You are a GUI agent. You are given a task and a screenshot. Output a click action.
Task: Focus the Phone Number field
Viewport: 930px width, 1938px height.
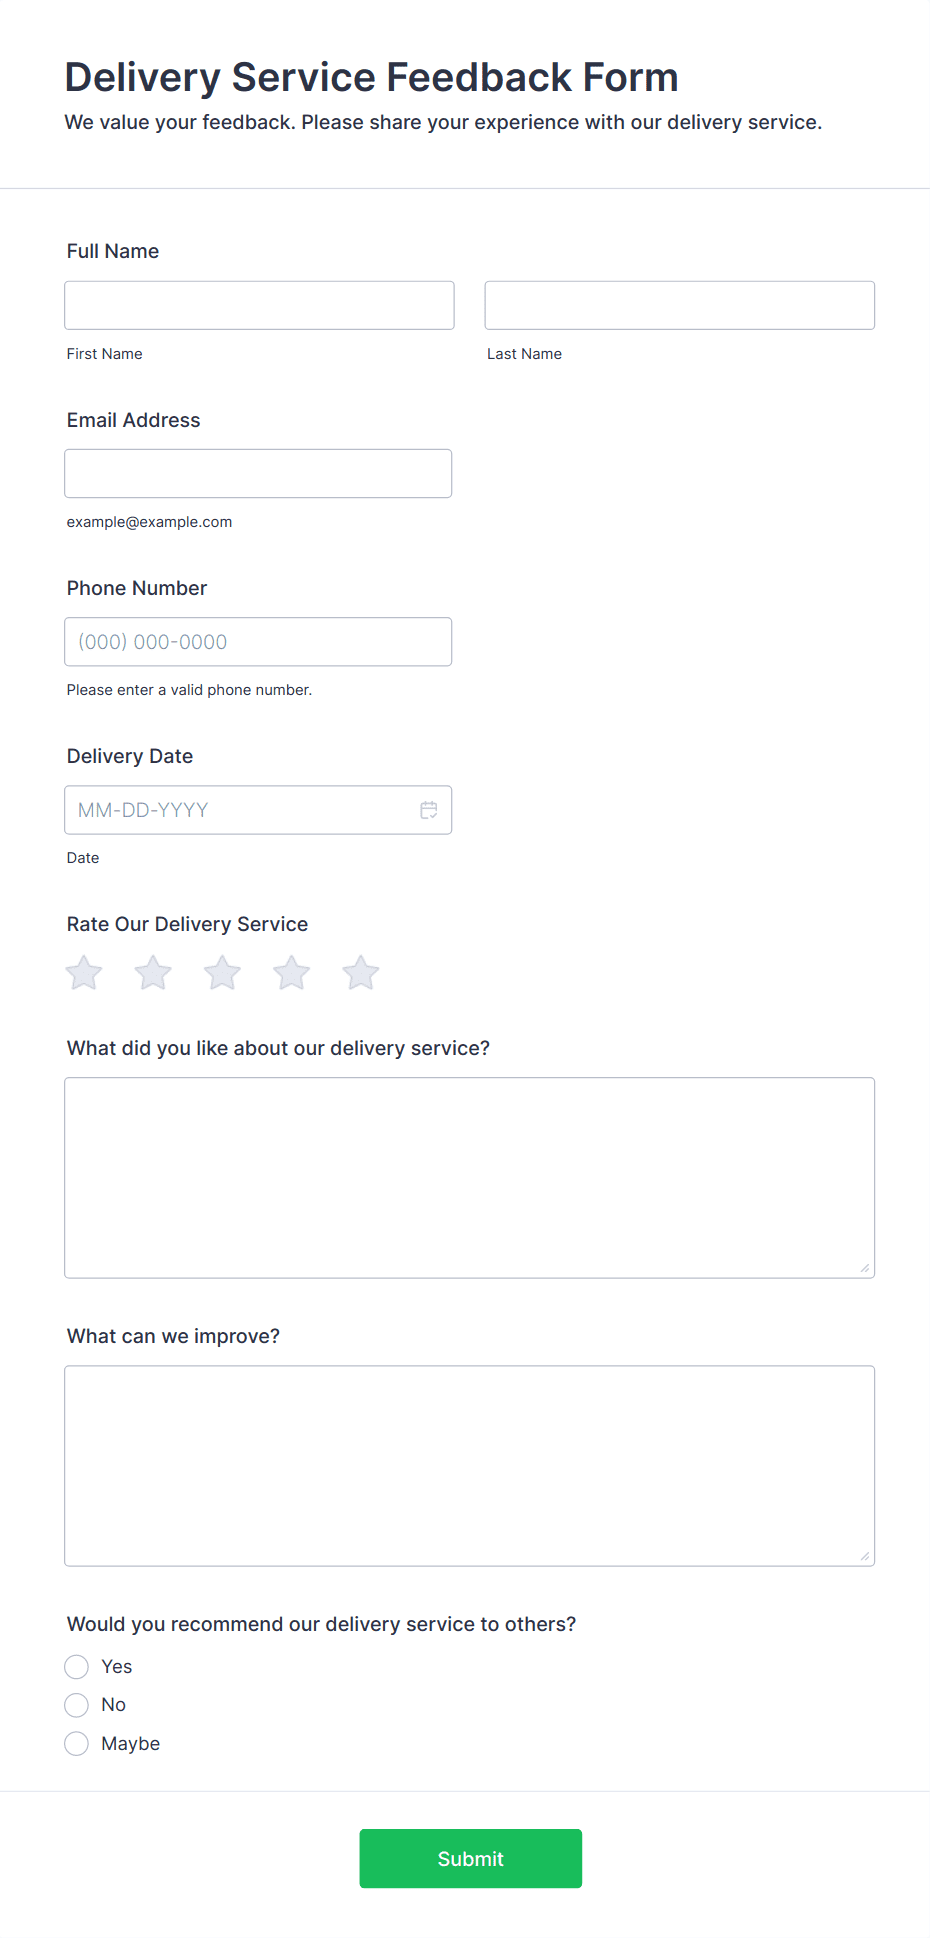(x=258, y=642)
